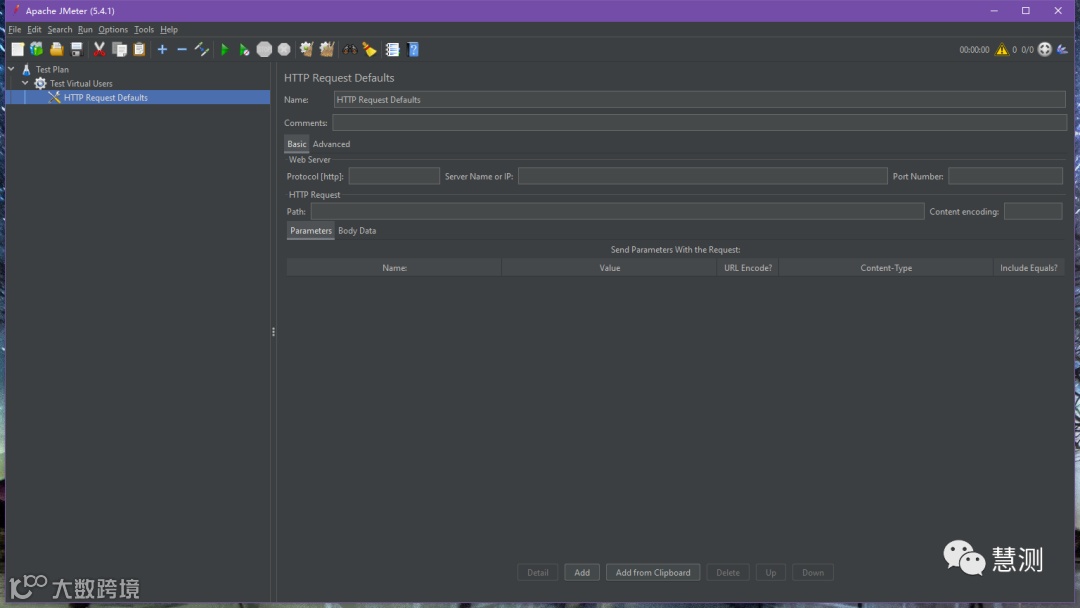Select Test Virtual Users thread group
Viewport: 1080px width, 608px height.
(81, 83)
